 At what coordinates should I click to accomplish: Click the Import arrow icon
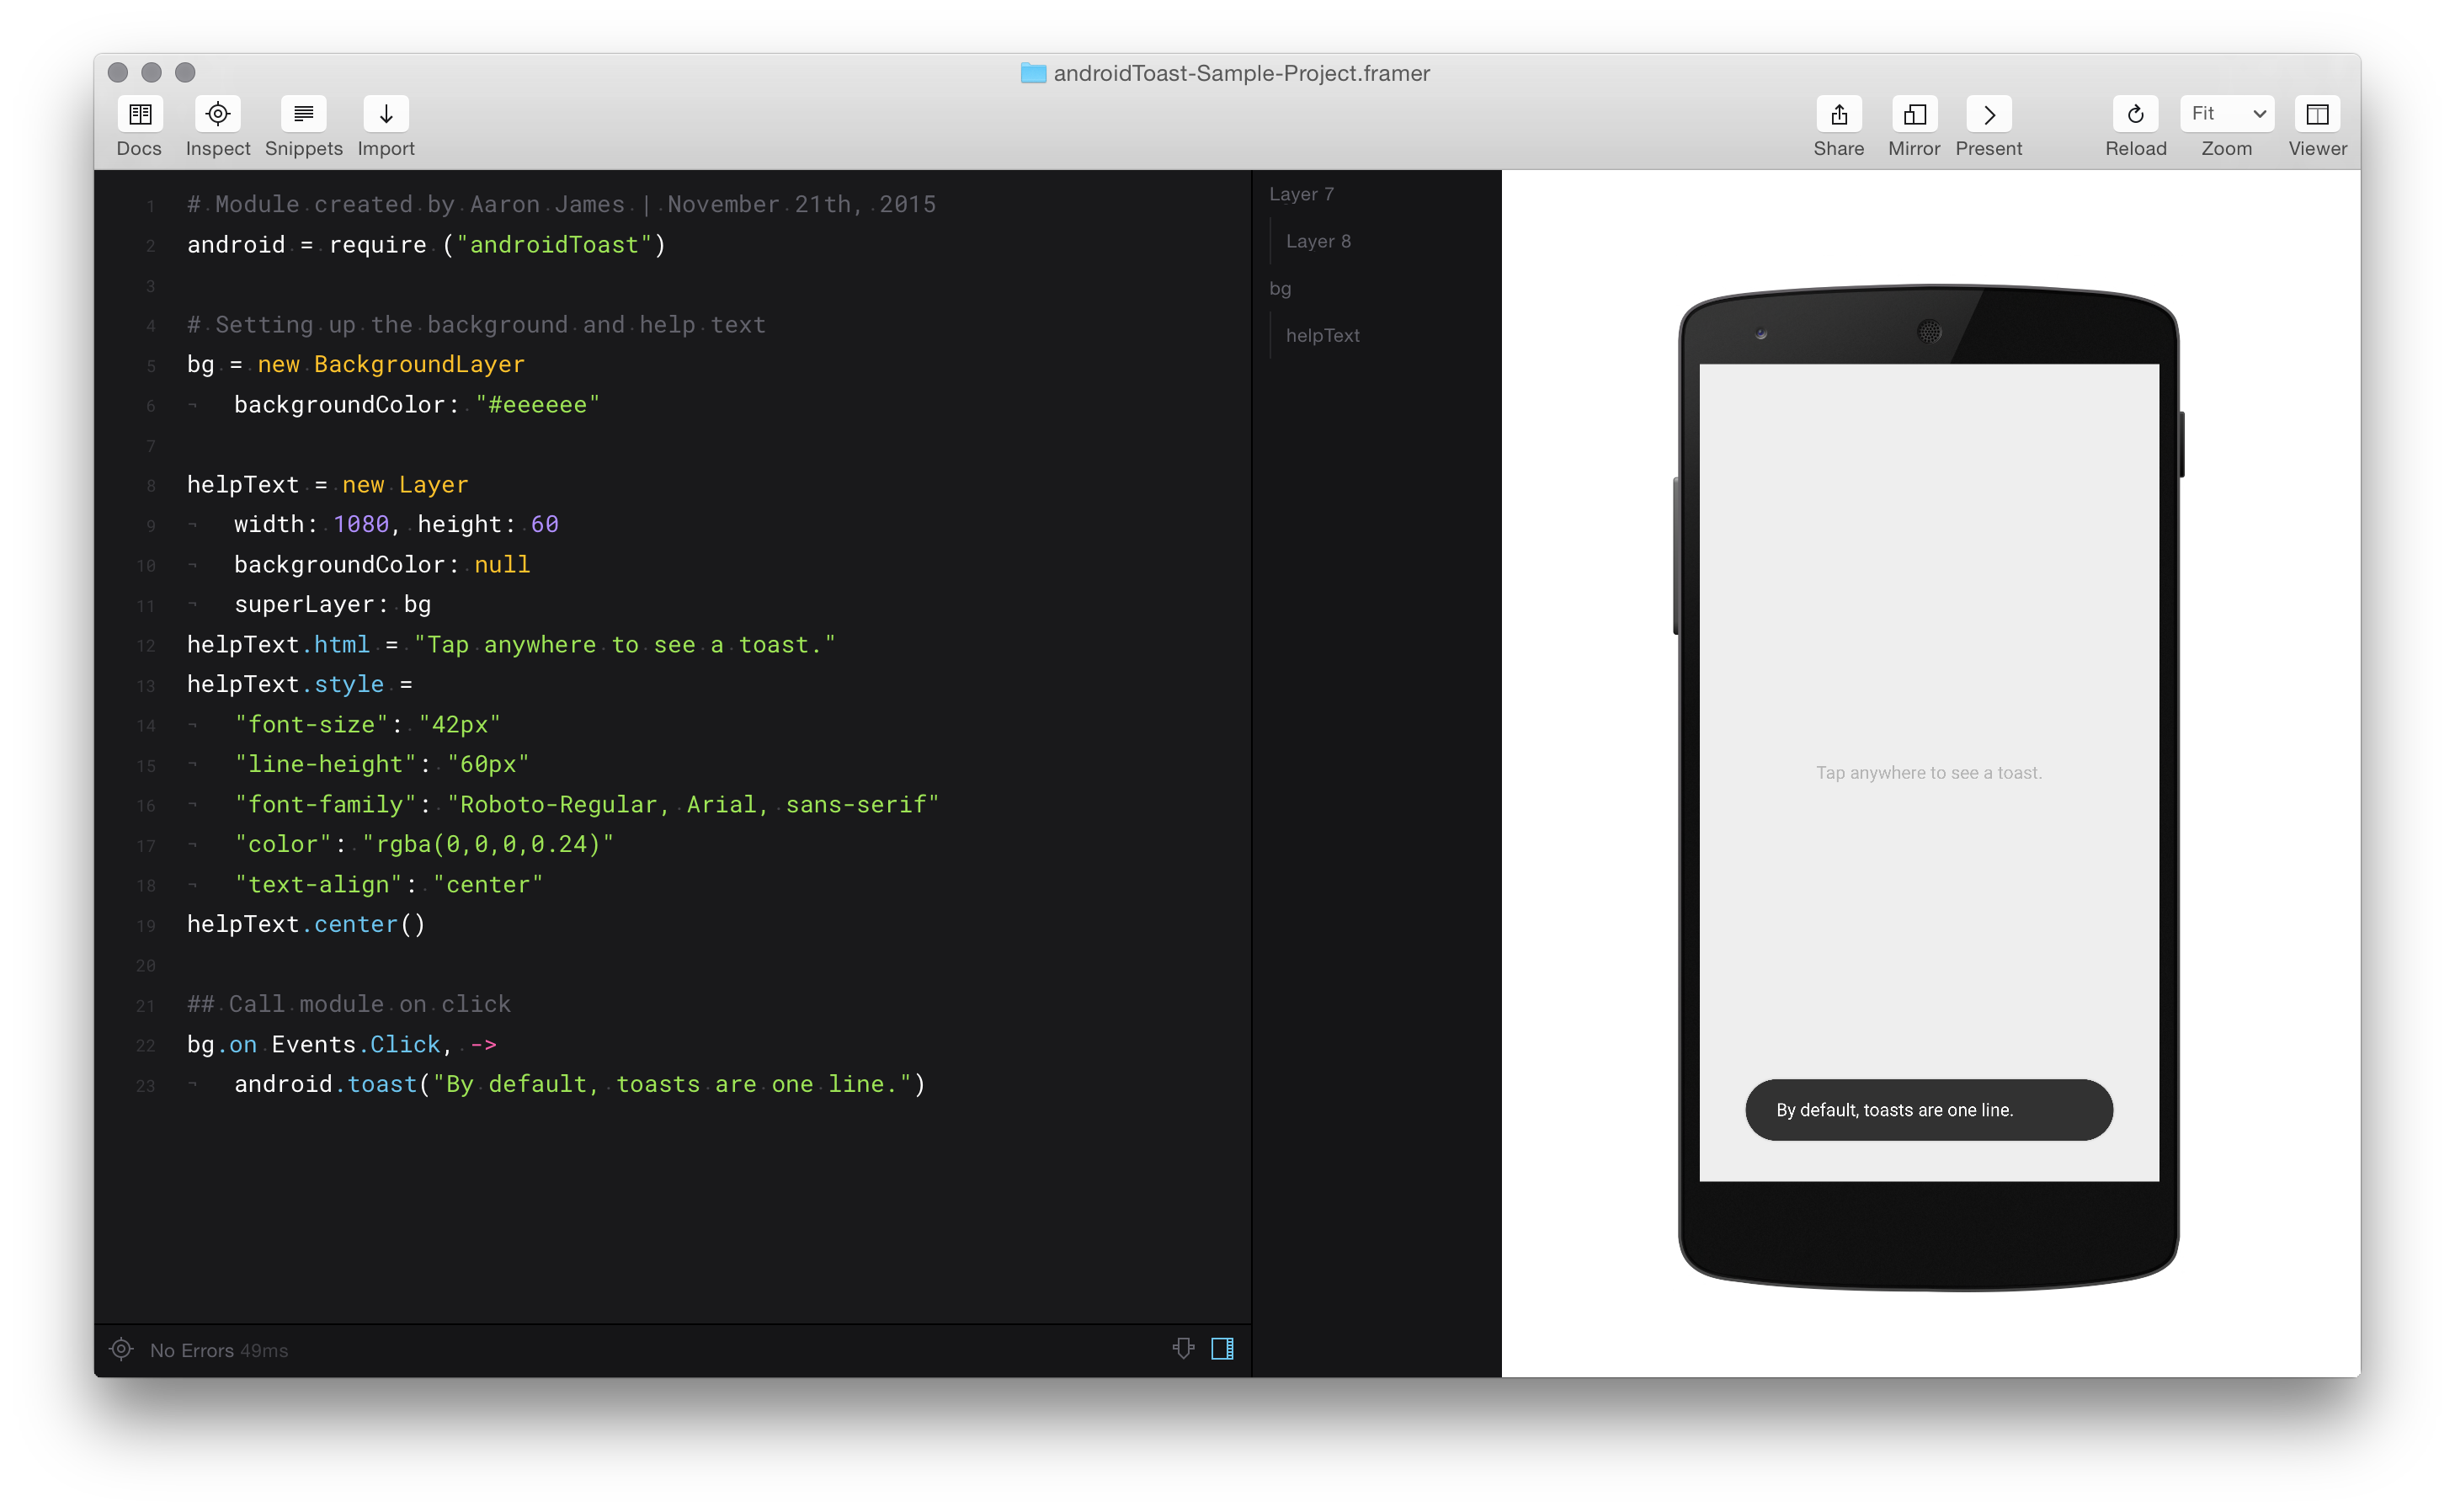386,114
